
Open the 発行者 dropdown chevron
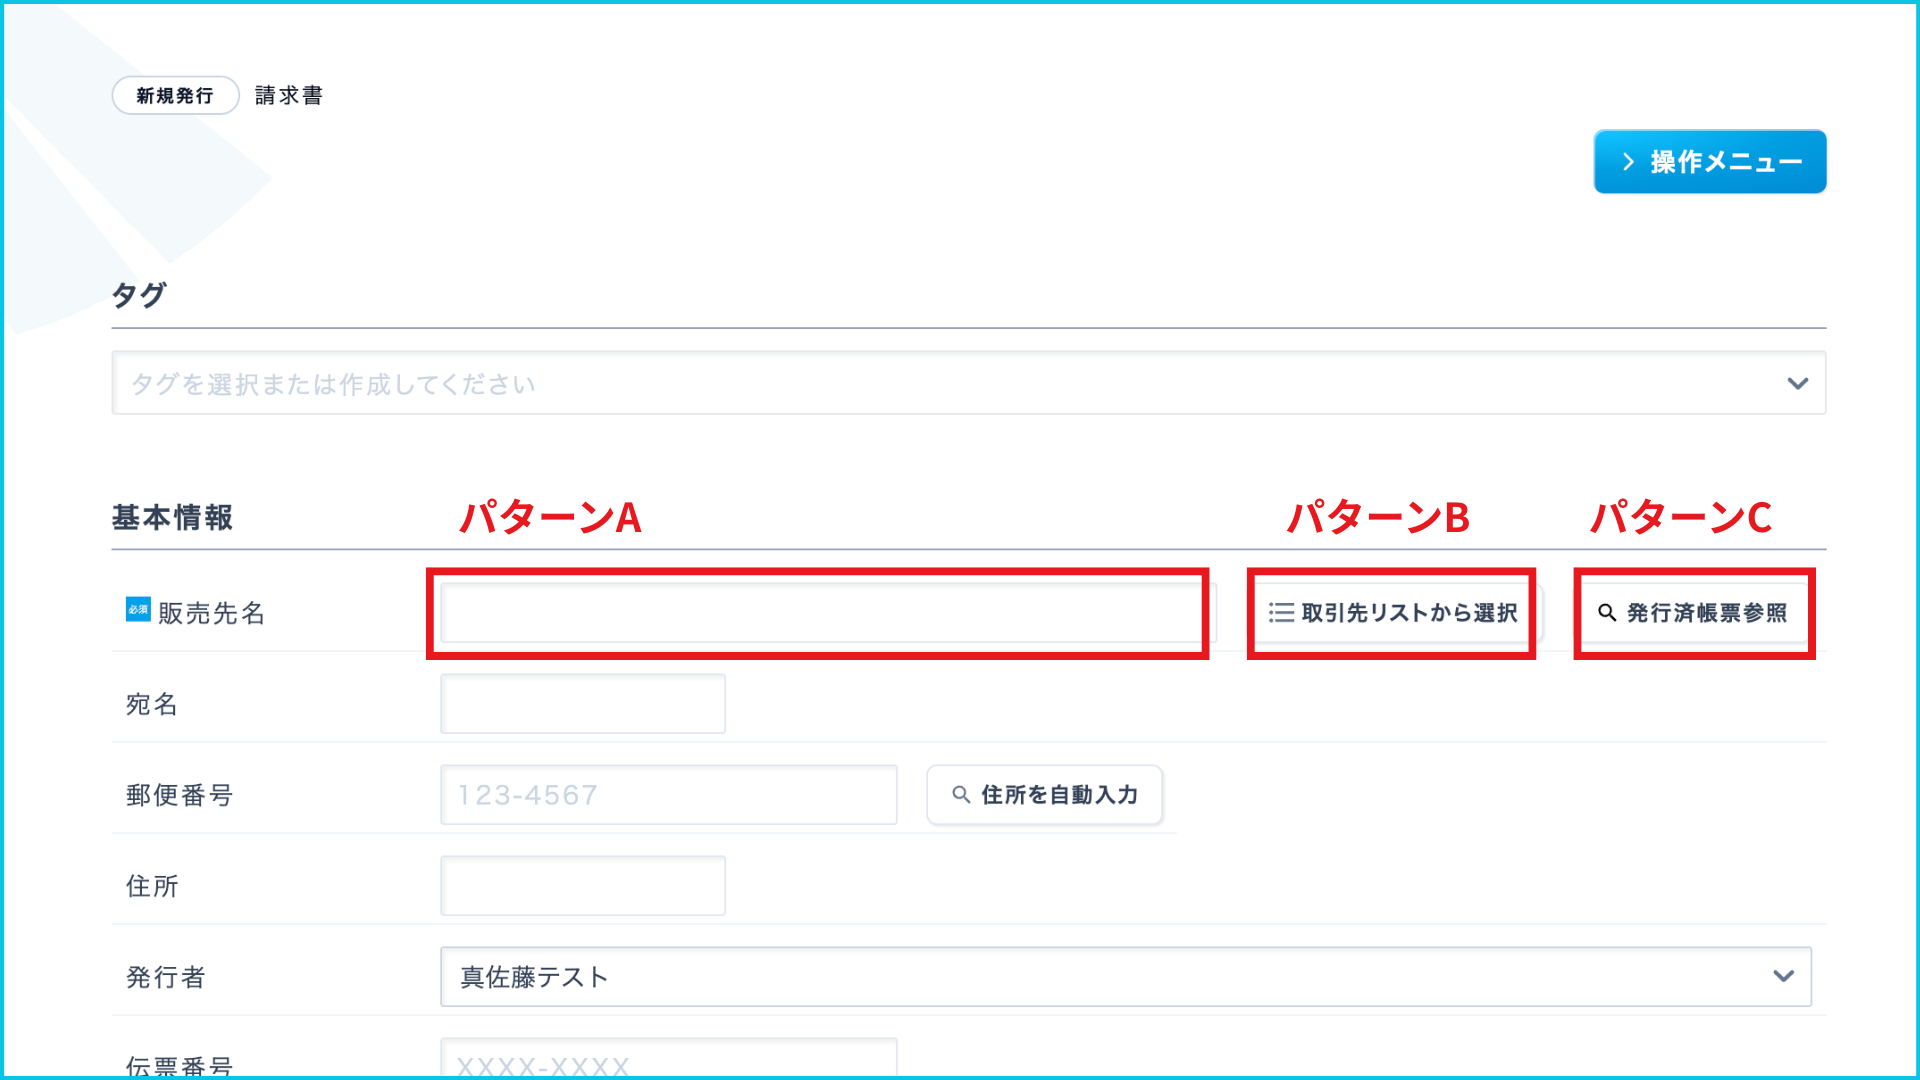pyautogui.click(x=1783, y=976)
